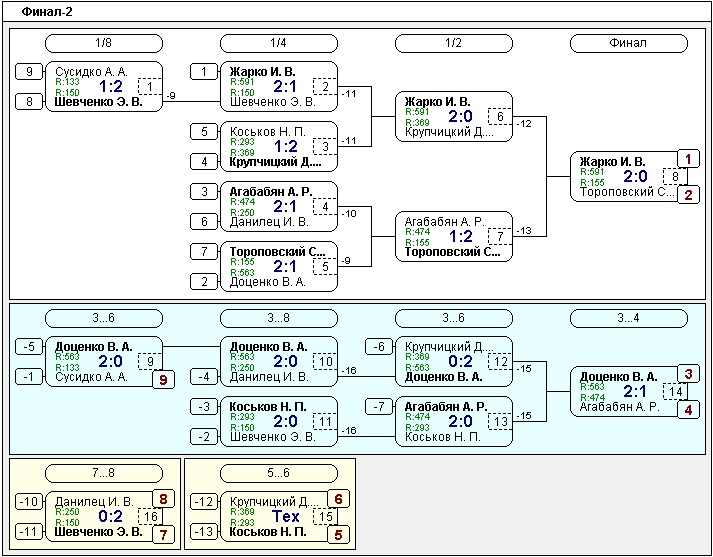Click seed box -6 beside Крупчицкий
Viewport: 713px width, 557px height.
pos(379,346)
